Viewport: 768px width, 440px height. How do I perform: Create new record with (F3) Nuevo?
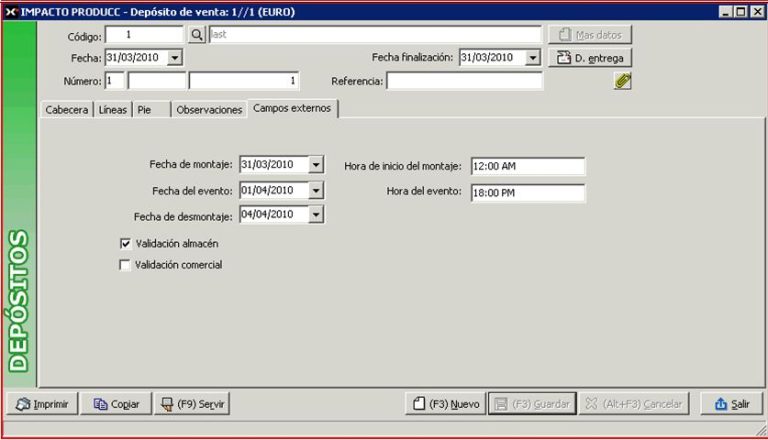(x=446, y=404)
